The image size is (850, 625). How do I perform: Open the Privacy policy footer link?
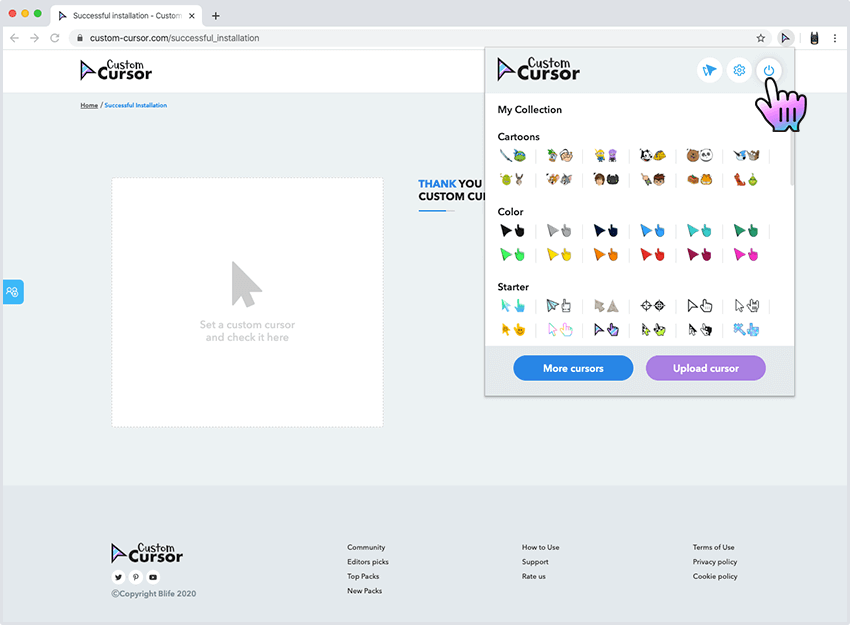(x=715, y=562)
